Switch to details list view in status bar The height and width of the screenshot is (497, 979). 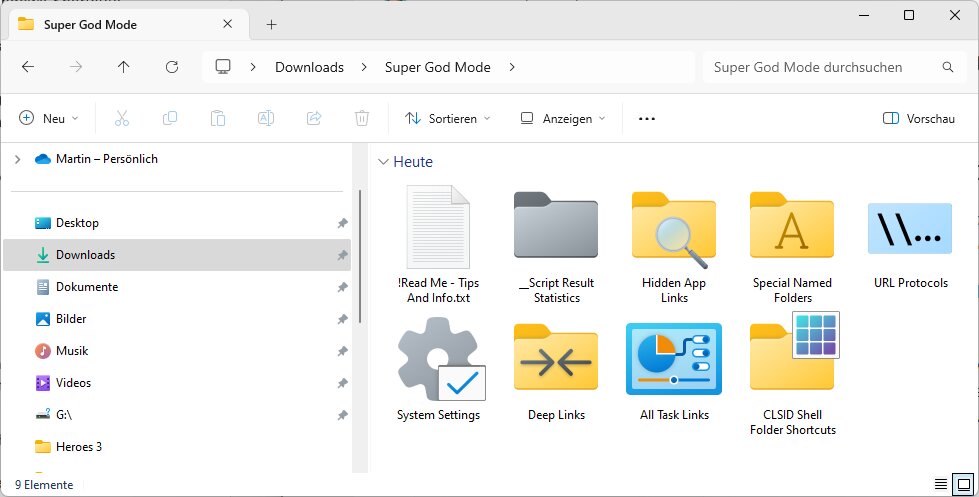(941, 485)
